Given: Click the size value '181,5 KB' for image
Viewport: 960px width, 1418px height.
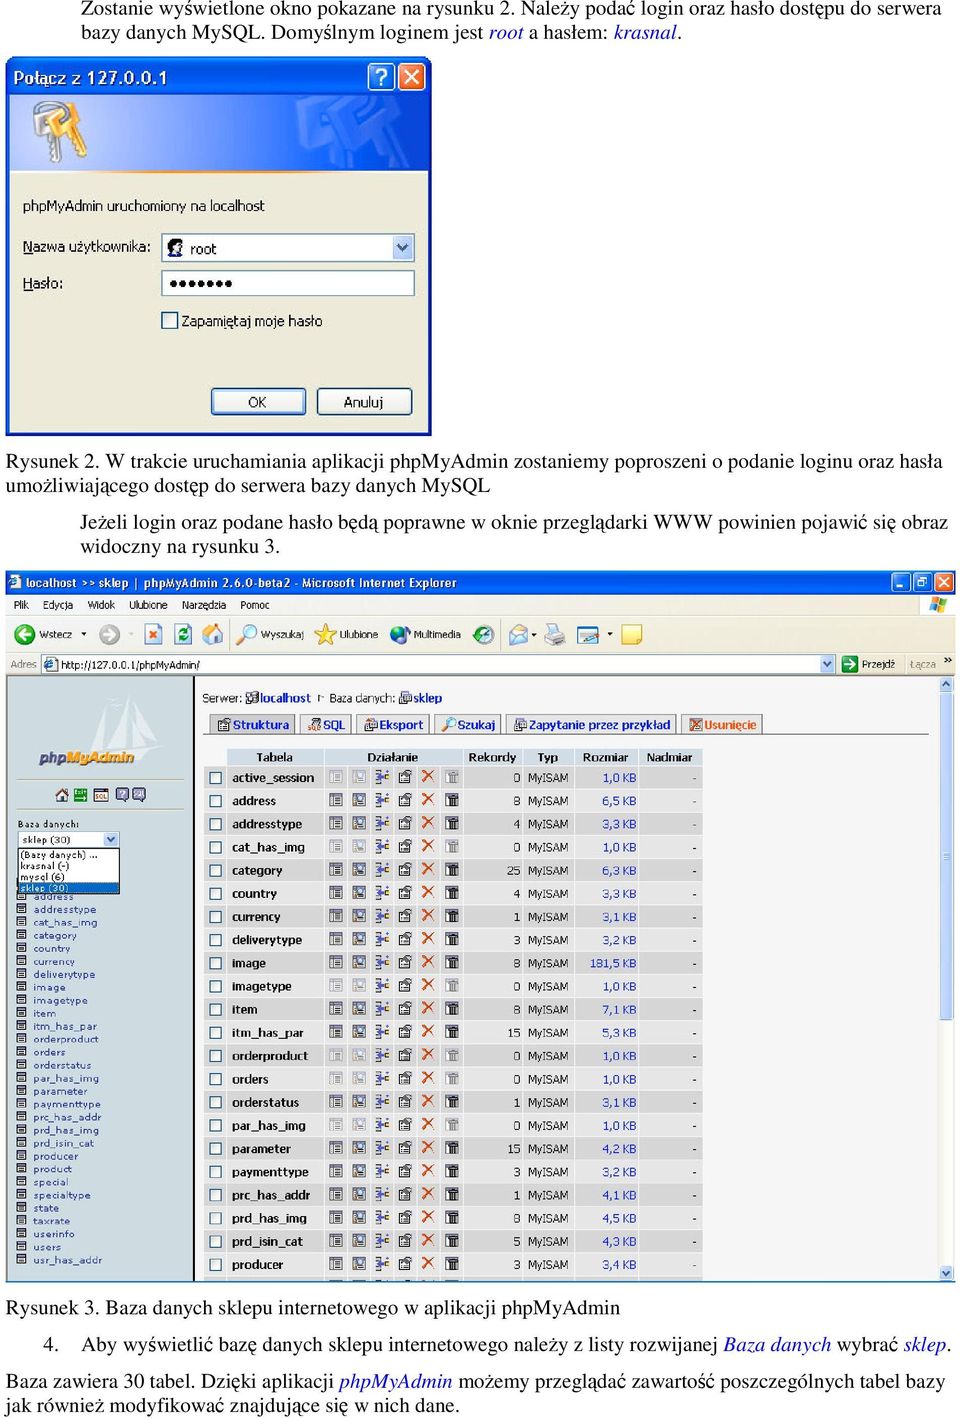Looking at the screenshot, I should coord(613,963).
